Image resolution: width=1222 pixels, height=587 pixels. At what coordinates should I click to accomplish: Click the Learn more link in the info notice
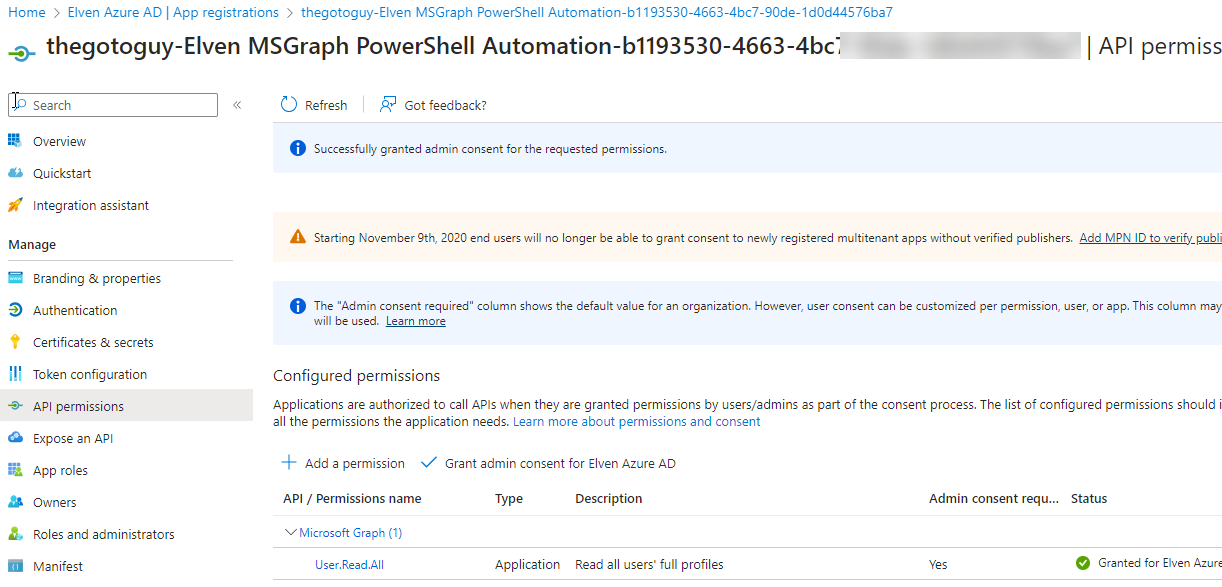[x=416, y=321]
